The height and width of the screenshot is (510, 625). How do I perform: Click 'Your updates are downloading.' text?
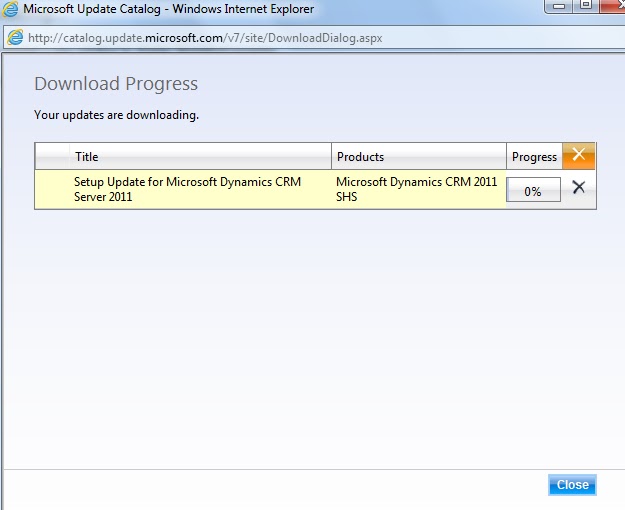click(116, 115)
